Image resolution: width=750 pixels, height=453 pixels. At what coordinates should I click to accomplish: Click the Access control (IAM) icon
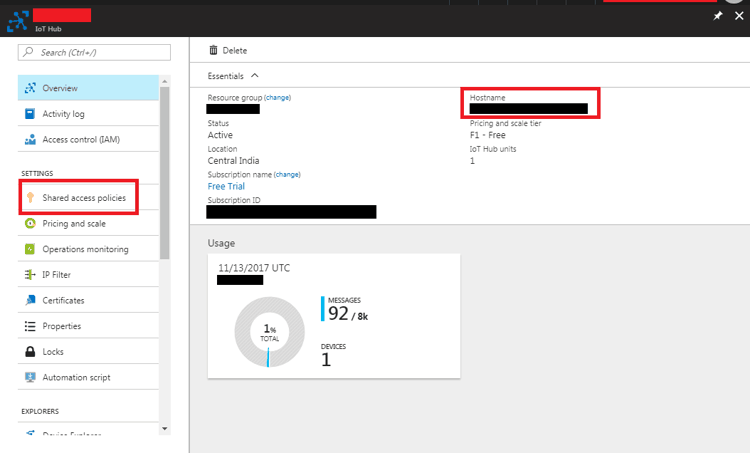(30, 140)
